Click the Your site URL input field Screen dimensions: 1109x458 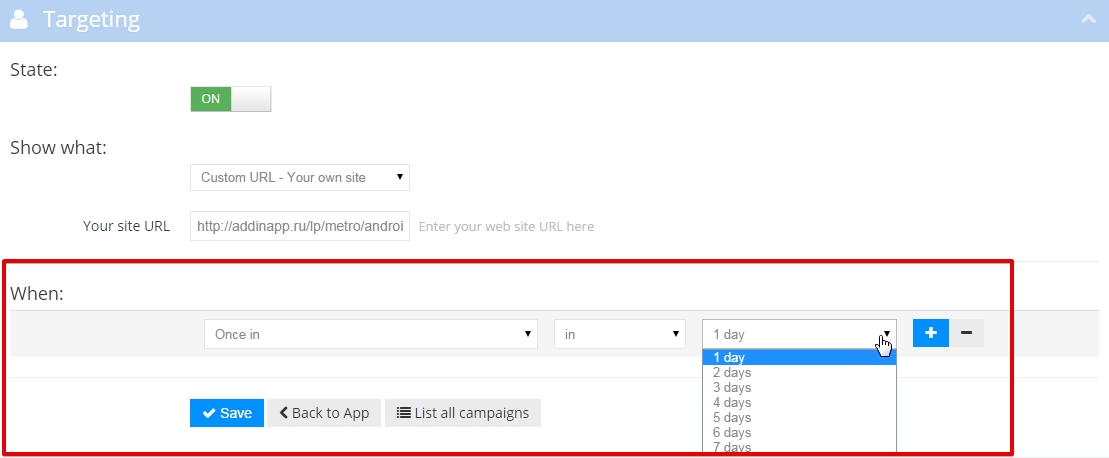click(300, 226)
